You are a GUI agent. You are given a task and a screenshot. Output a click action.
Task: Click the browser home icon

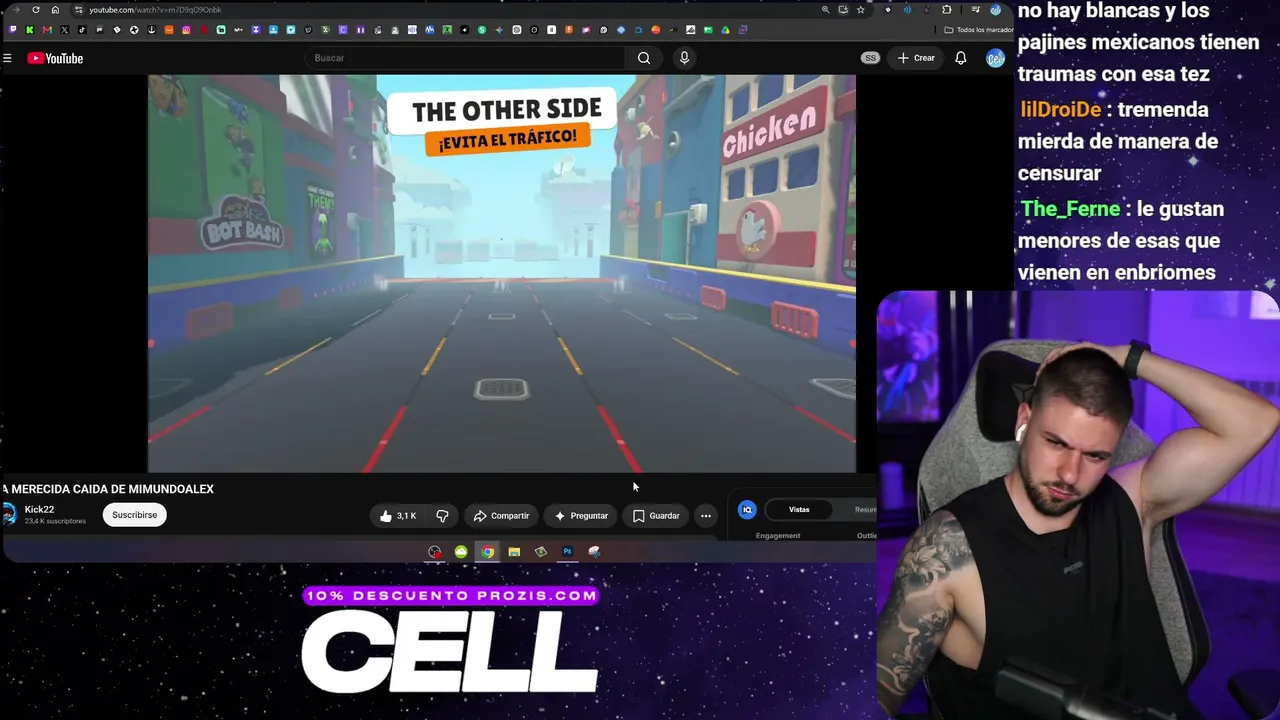55,10
